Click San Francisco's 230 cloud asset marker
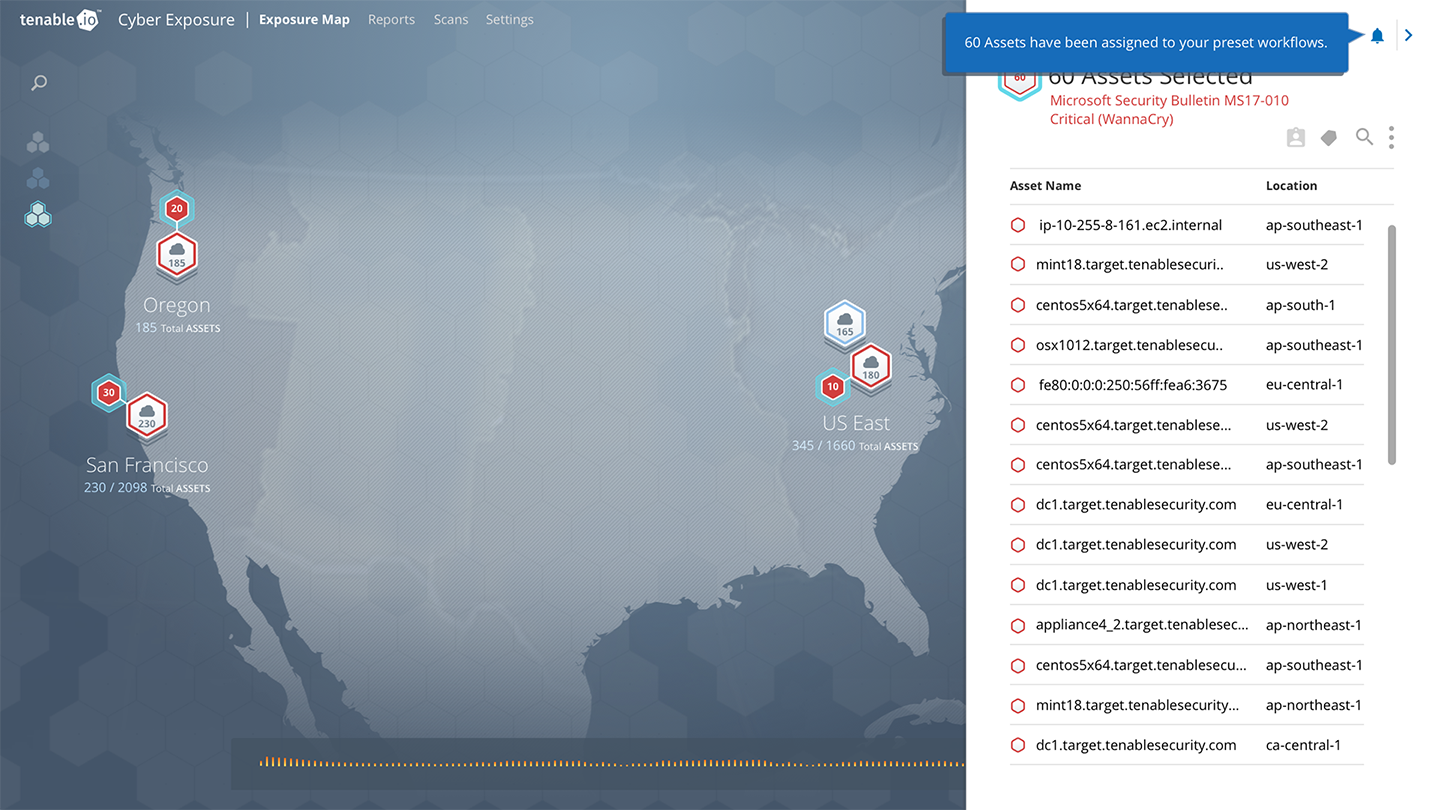 147,414
